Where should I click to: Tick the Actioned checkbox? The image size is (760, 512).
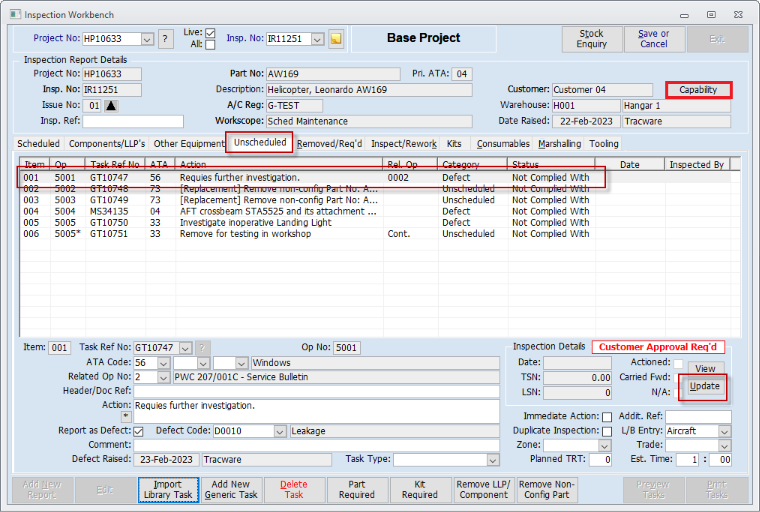point(678,363)
